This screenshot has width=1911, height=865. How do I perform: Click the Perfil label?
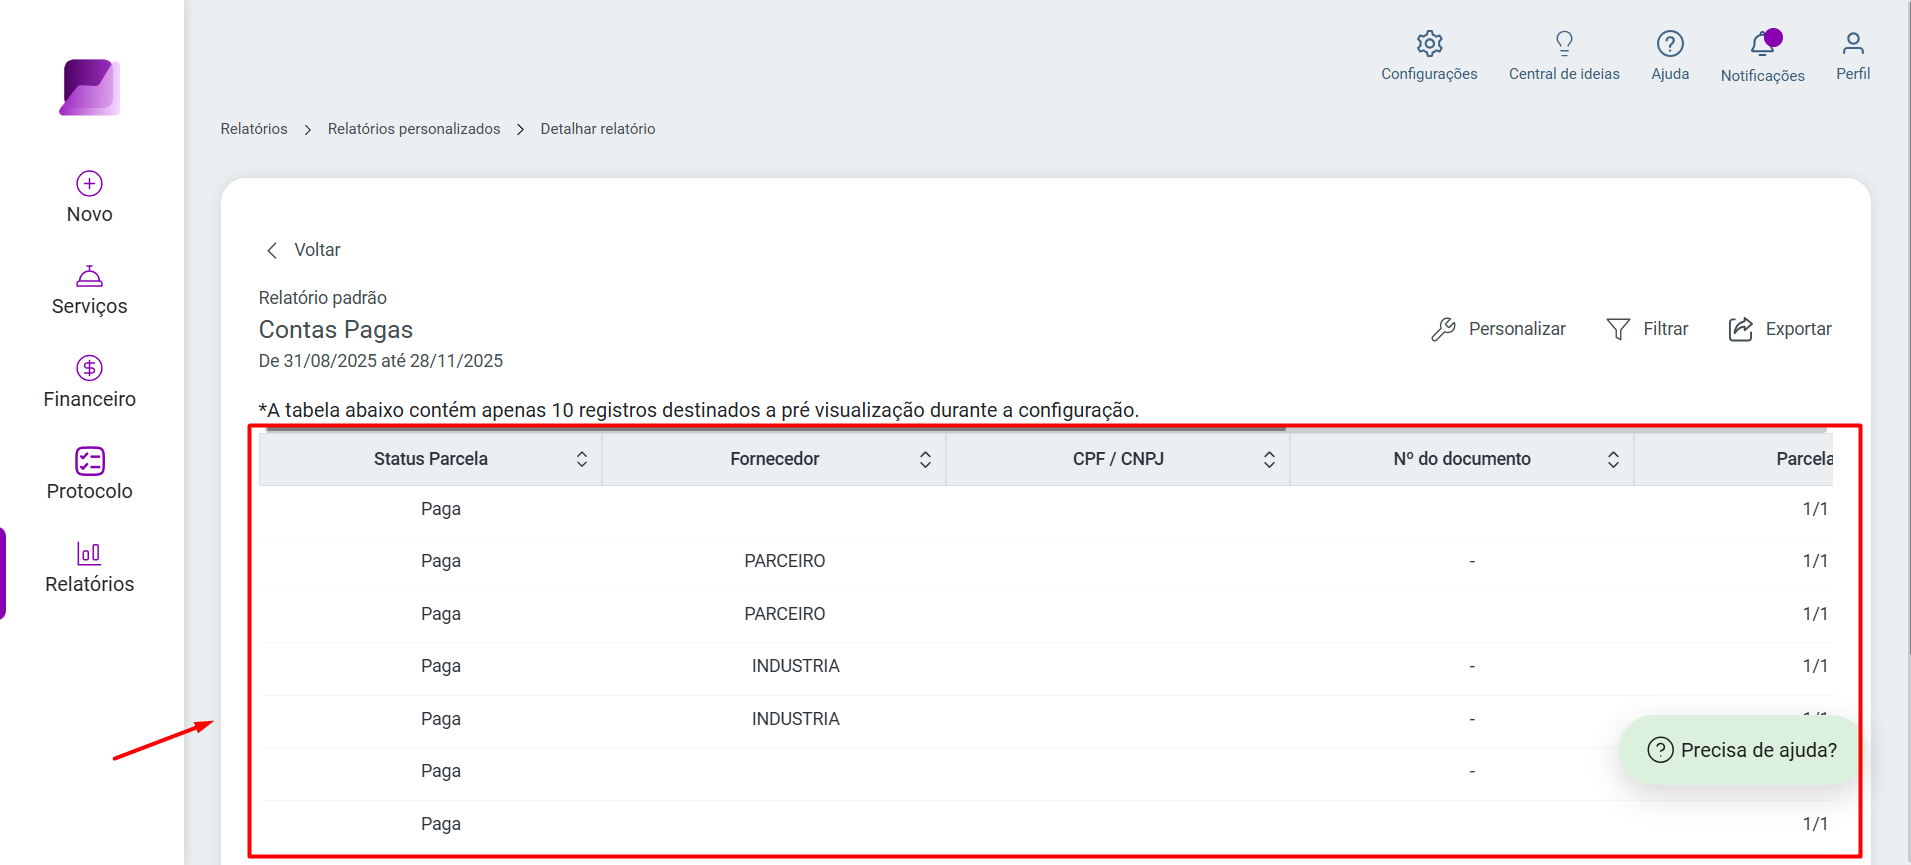click(1853, 74)
